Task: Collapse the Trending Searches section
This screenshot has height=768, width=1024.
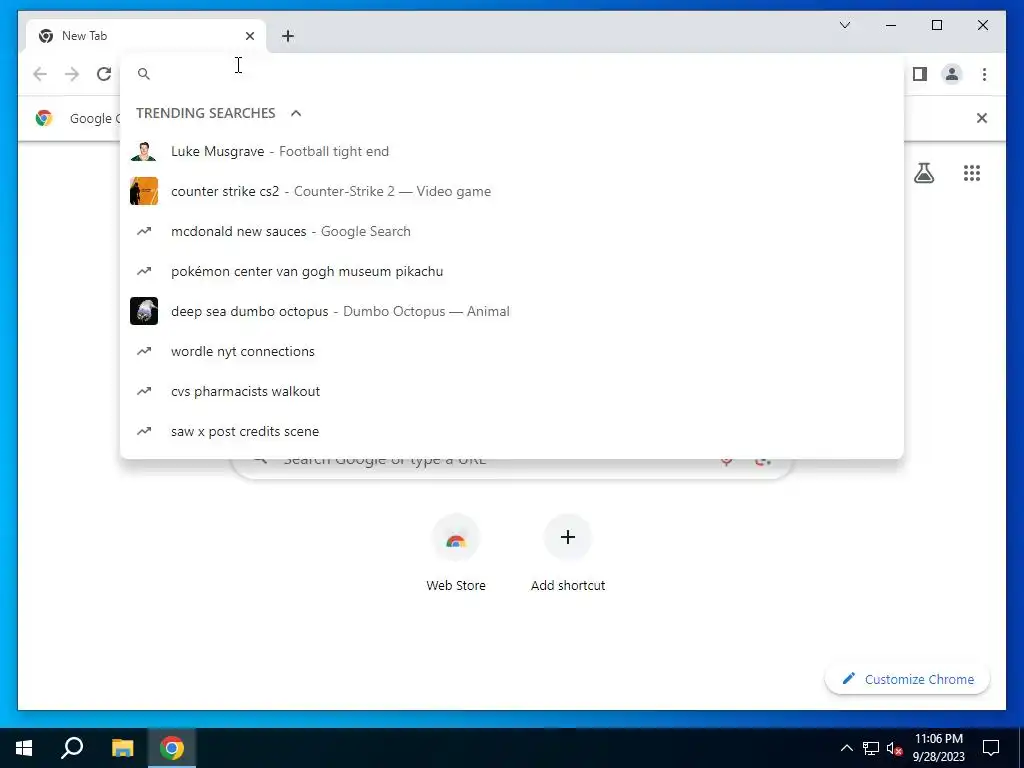Action: click(296, 113)
